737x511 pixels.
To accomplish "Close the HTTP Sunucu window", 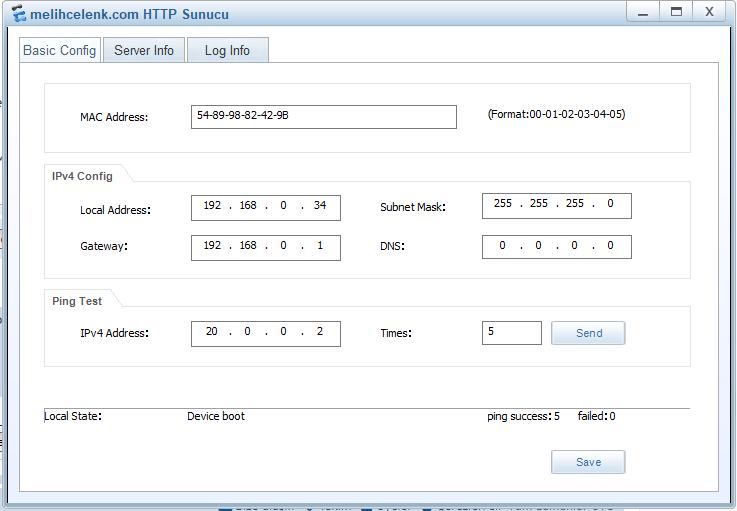I will click(709, 12).
